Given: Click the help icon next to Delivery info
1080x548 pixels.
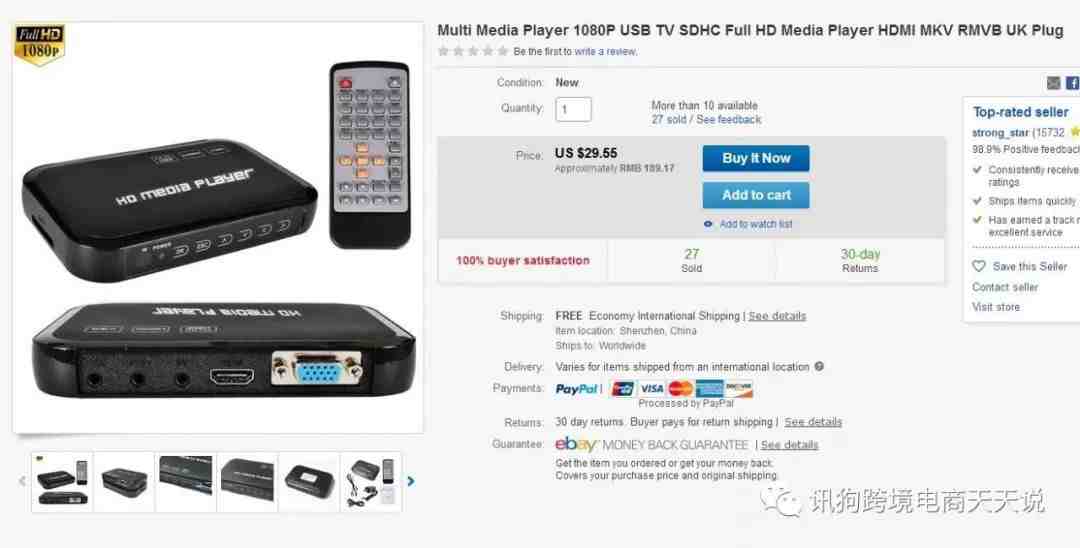Looking at the screenshot, I should pos(819,367).
